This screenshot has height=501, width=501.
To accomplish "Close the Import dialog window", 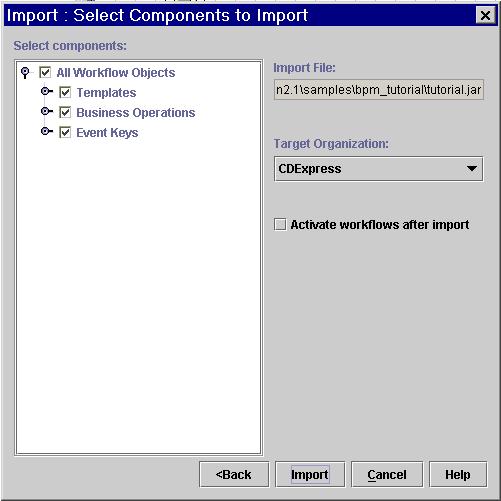I will pyautogui.click(x=485, y=15).
